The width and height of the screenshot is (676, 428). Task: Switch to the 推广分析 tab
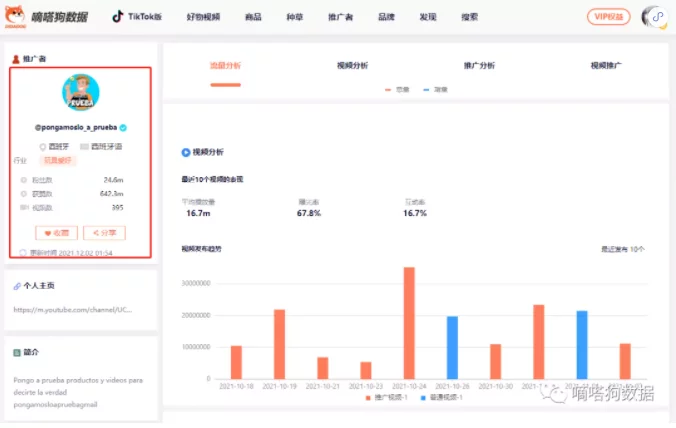(479, 66)
